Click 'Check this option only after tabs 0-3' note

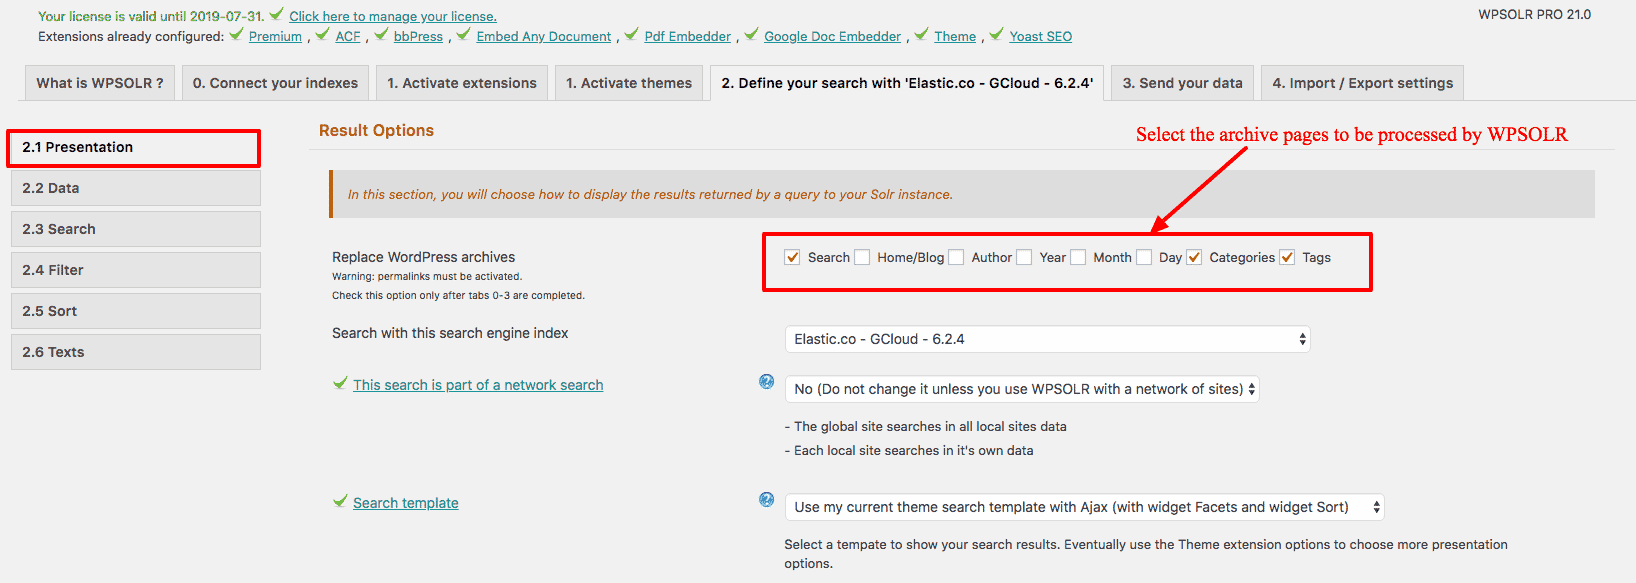coord(458,295)
